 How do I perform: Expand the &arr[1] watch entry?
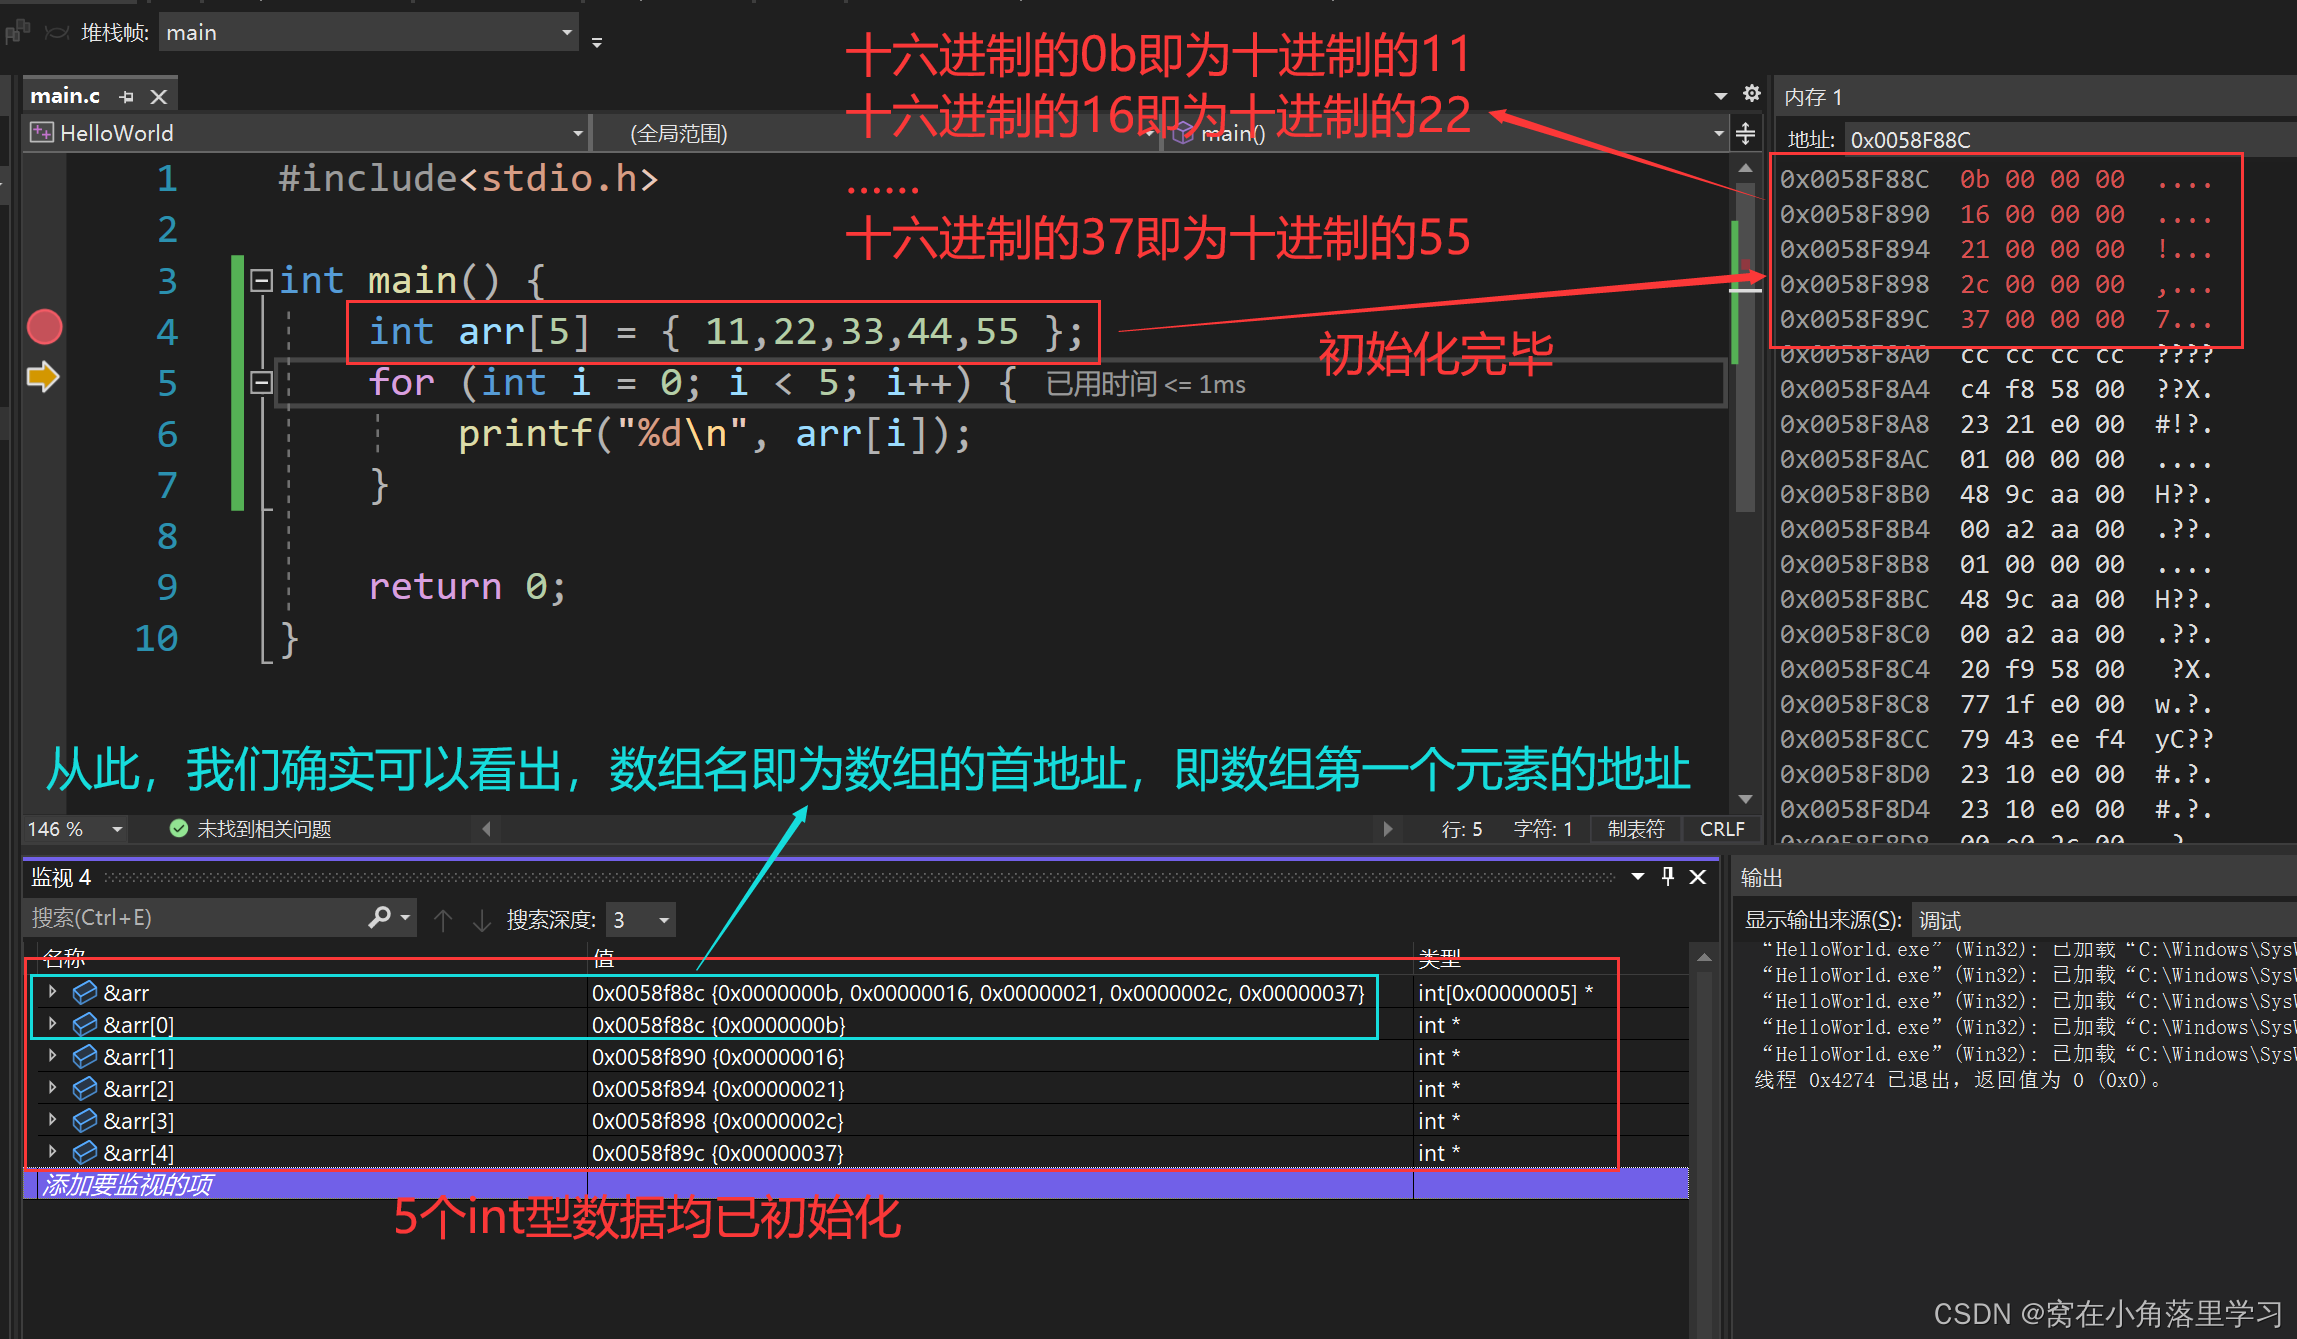[52, 1056]
